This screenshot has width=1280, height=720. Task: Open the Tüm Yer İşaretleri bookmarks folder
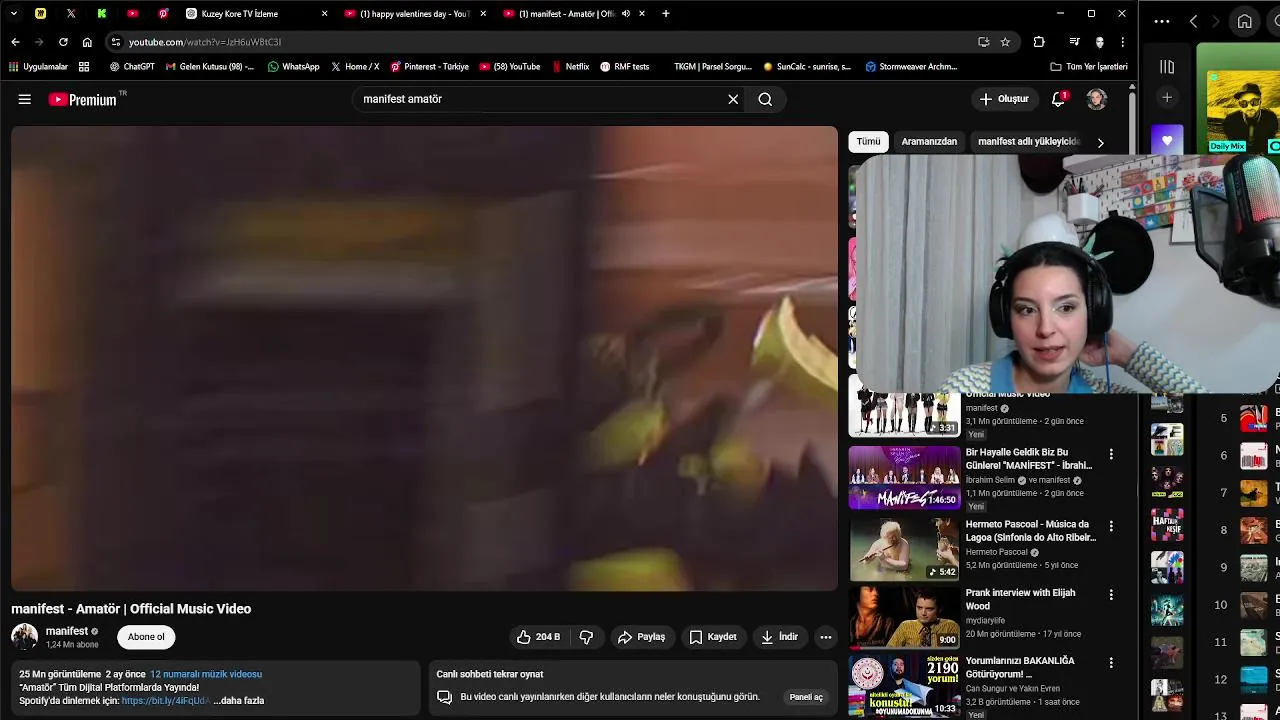(1089, 67)
